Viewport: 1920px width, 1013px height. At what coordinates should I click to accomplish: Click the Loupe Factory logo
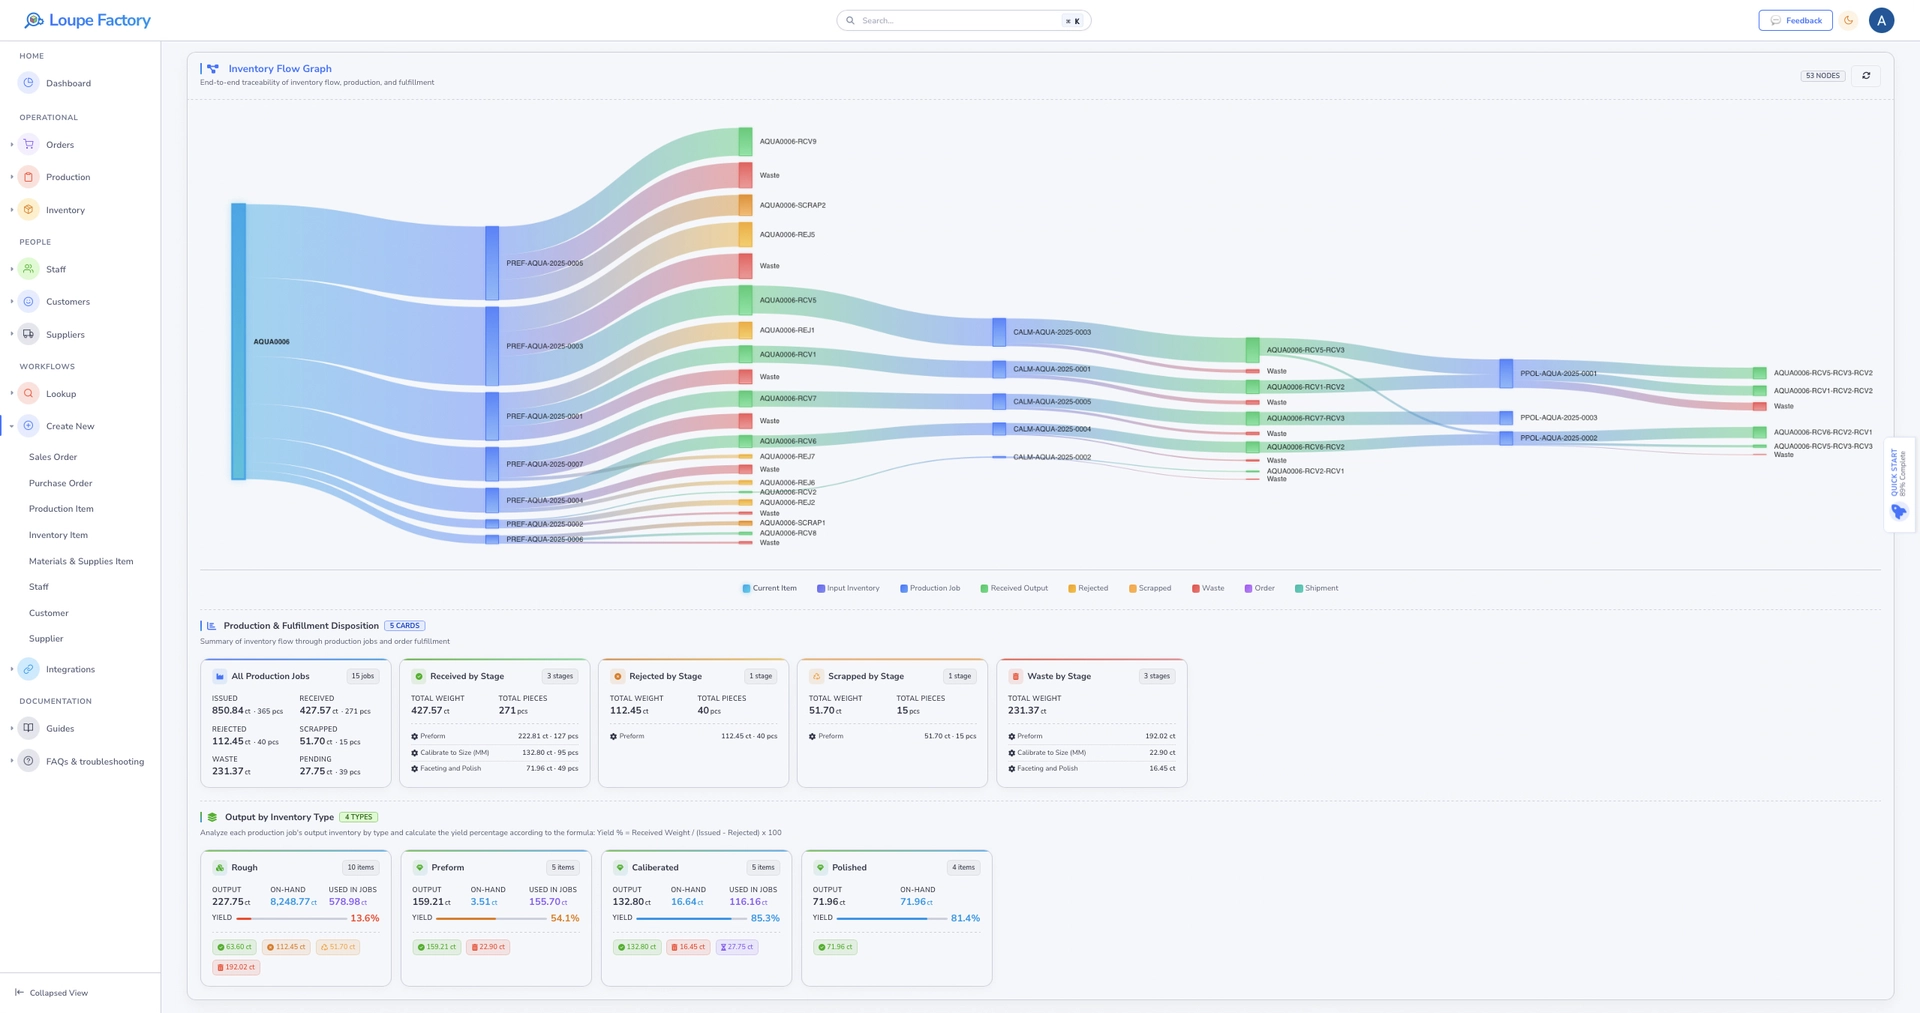coord(87,20)
